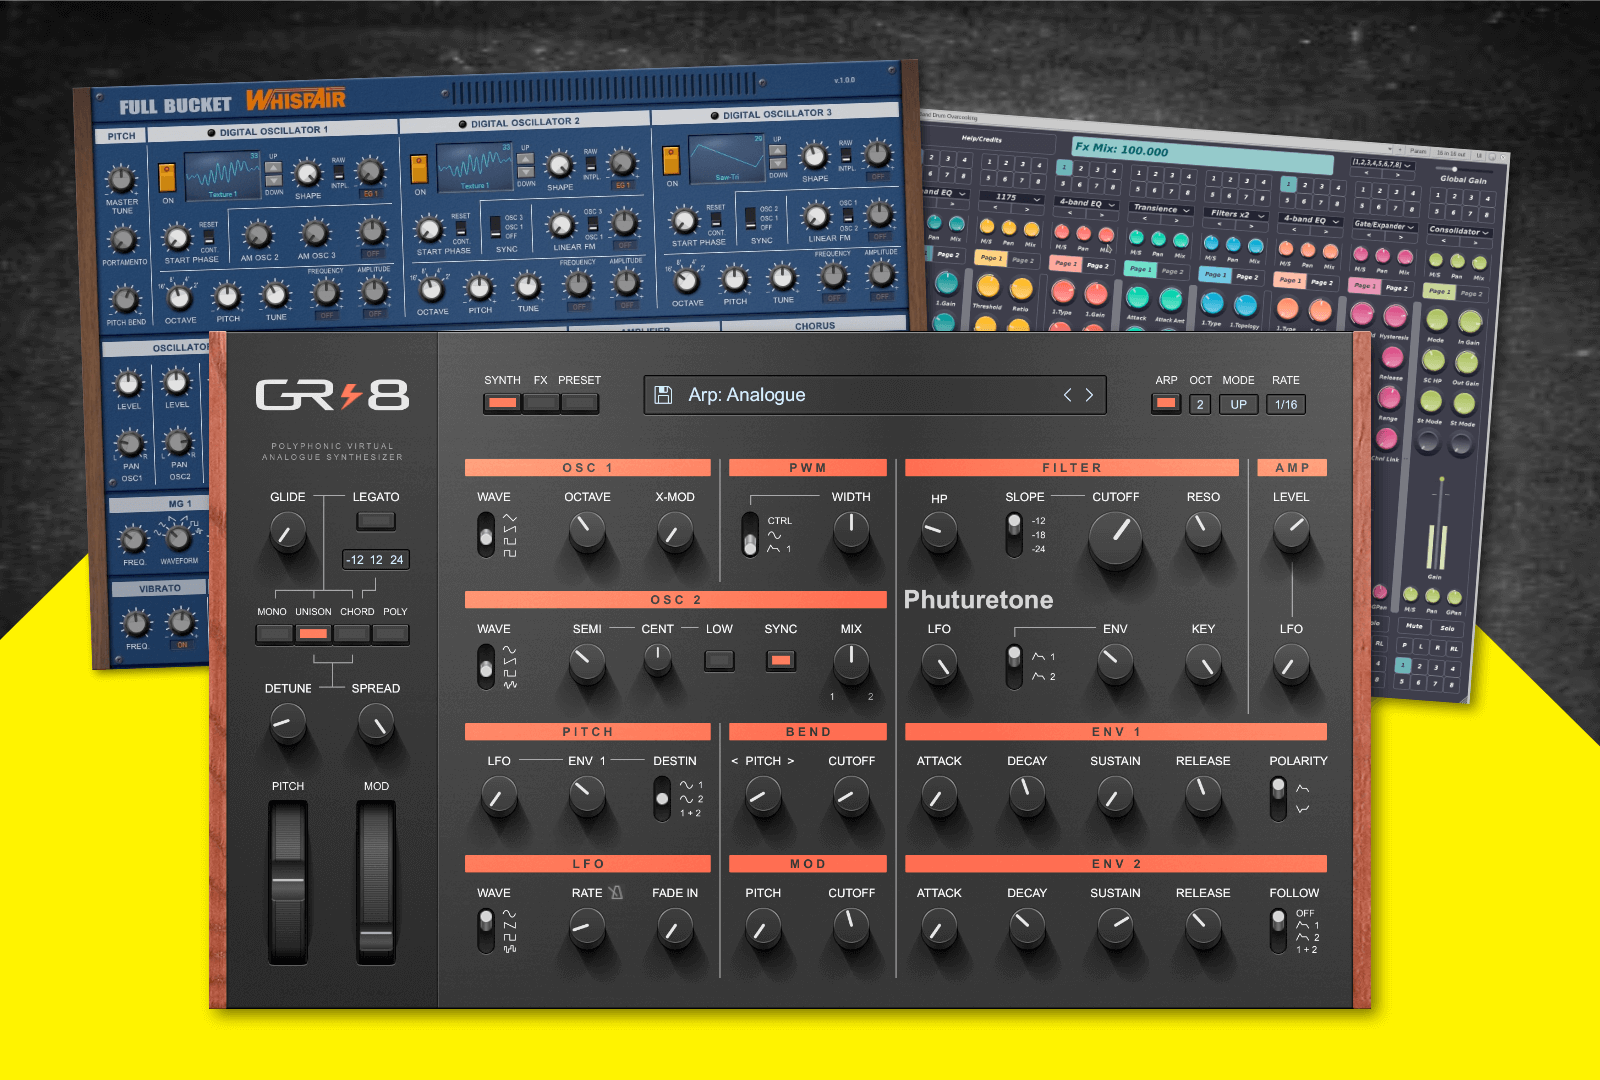
Task: Toggle the LFO rate tempo-sync metronome icon
Action: pyautogui.click(x=616, y=892)
